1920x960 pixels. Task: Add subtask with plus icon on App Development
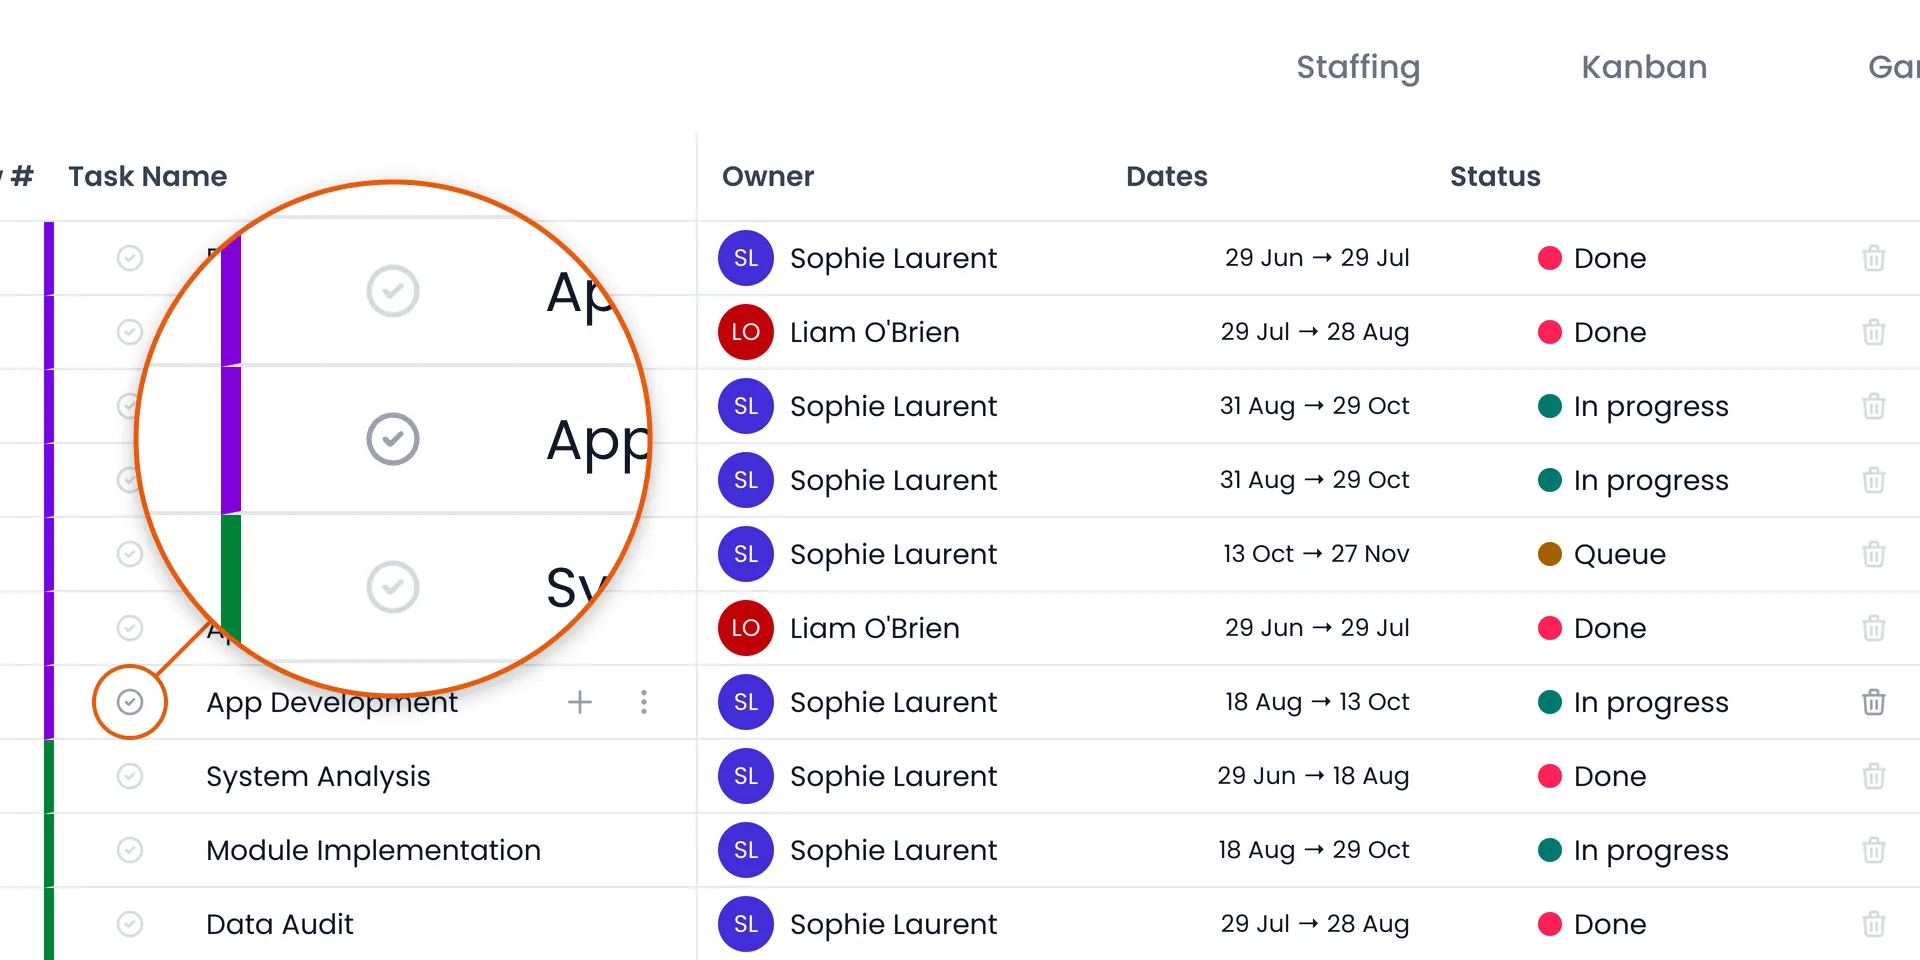click(x=580, y=702)
